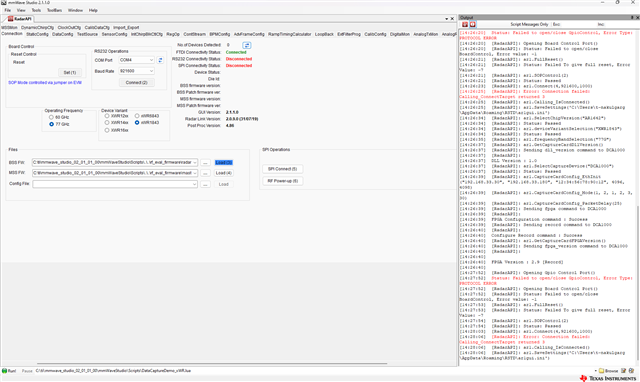Click the second red icon in Output toolbar
The width and height of the screenshot is (640, 382).
[472, 24]
